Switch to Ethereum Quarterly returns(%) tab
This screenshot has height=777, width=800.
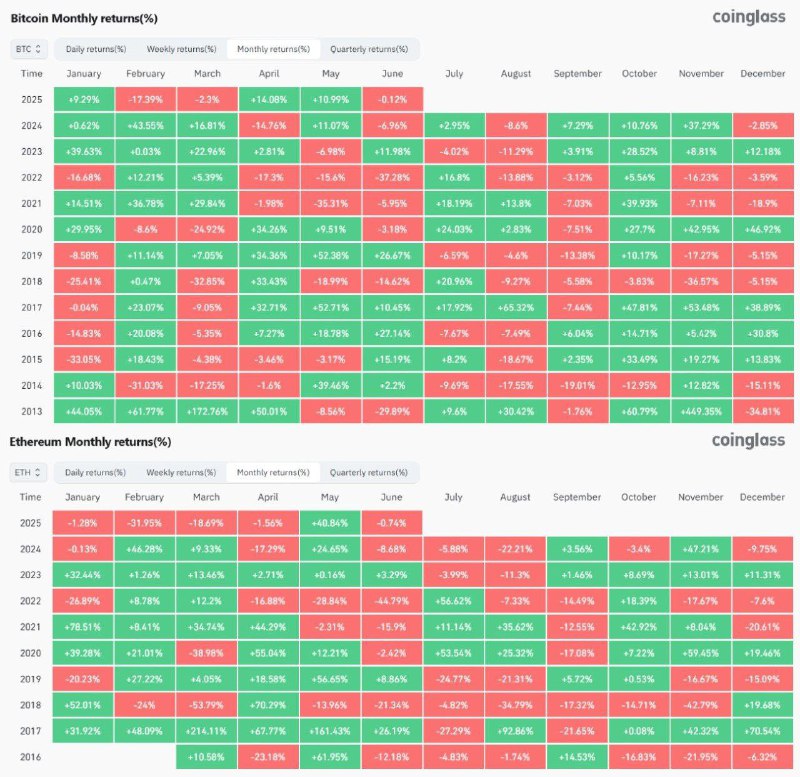(368, 472)
